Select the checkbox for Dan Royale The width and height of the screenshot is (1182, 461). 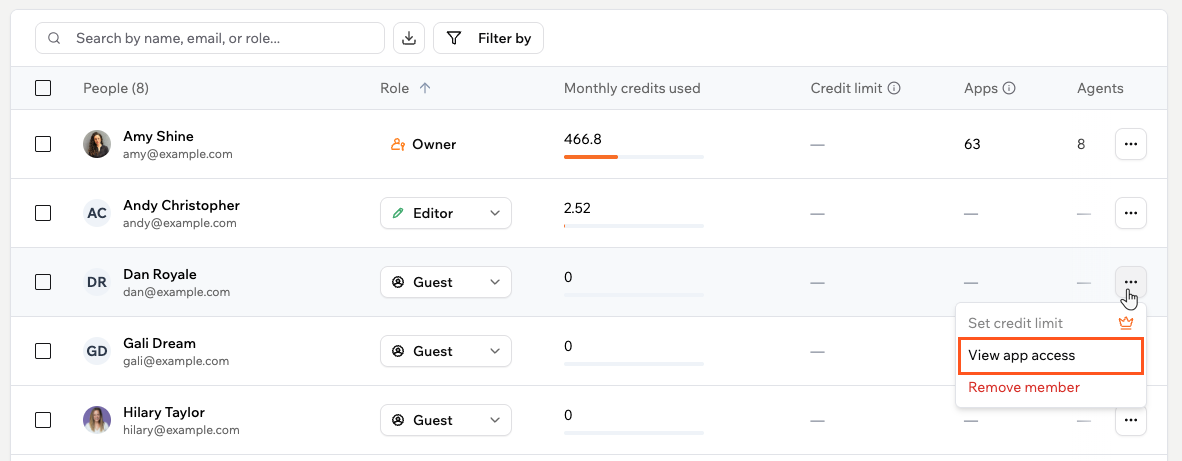click(43, 282)
